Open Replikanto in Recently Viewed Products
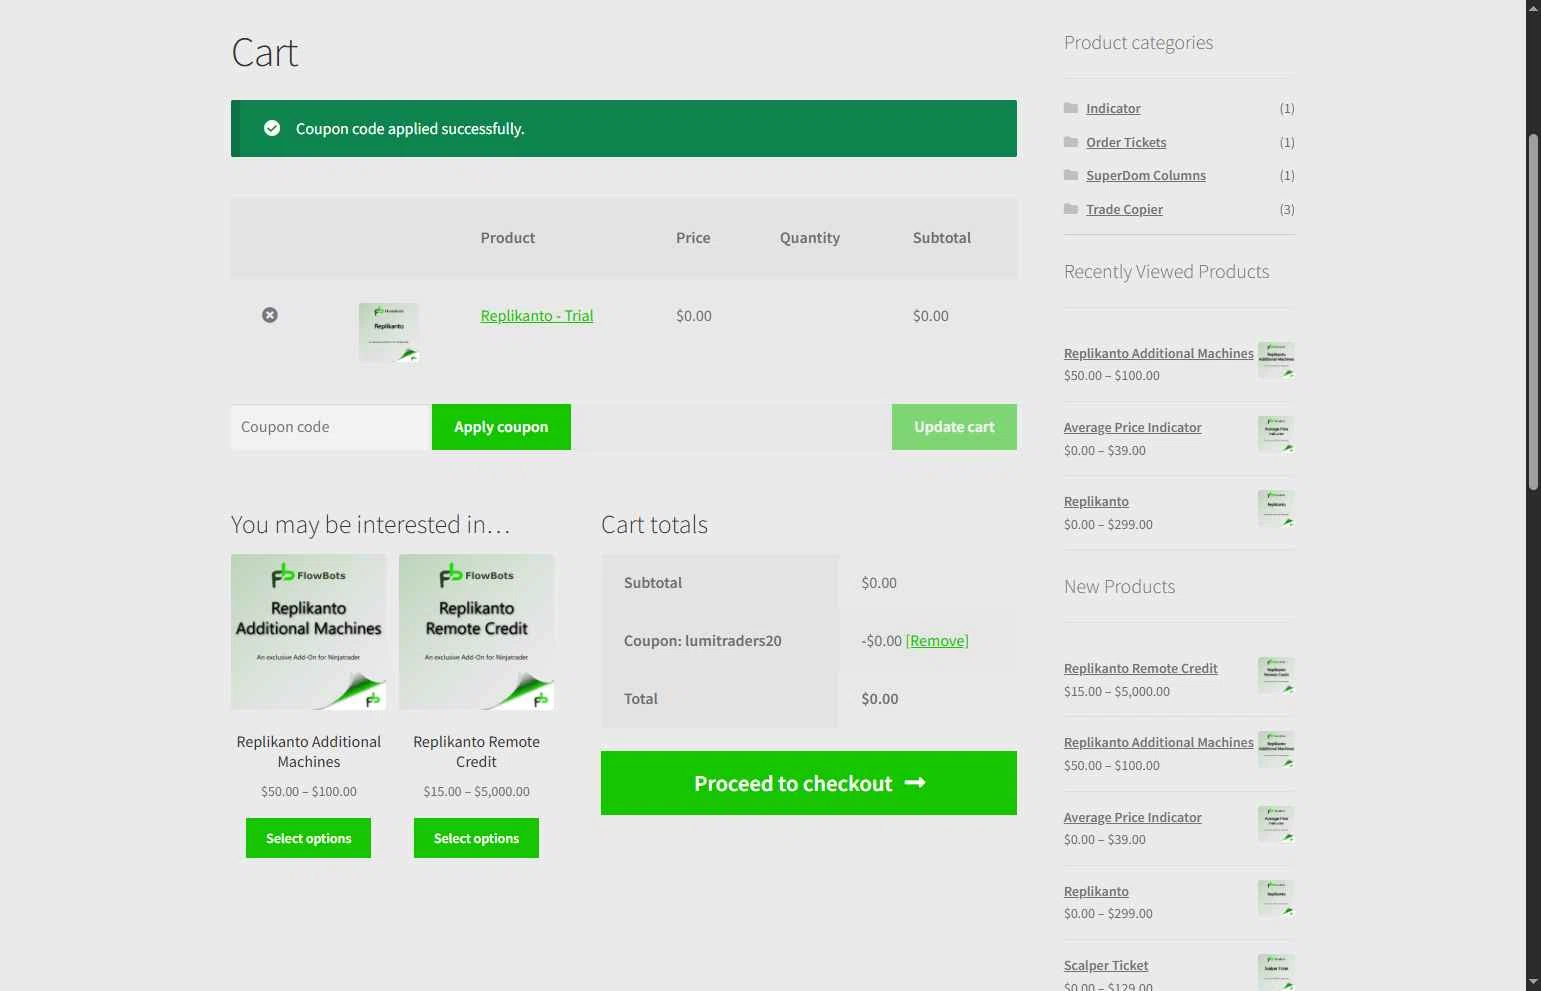 pyautogui.click(x=1096, y=501)
